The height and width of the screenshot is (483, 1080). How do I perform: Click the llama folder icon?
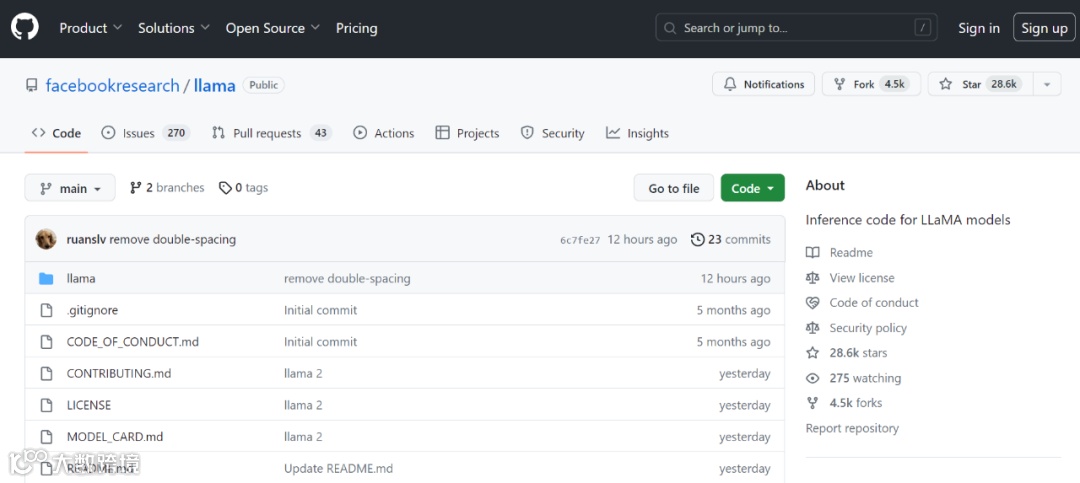[x=46, y=278]
